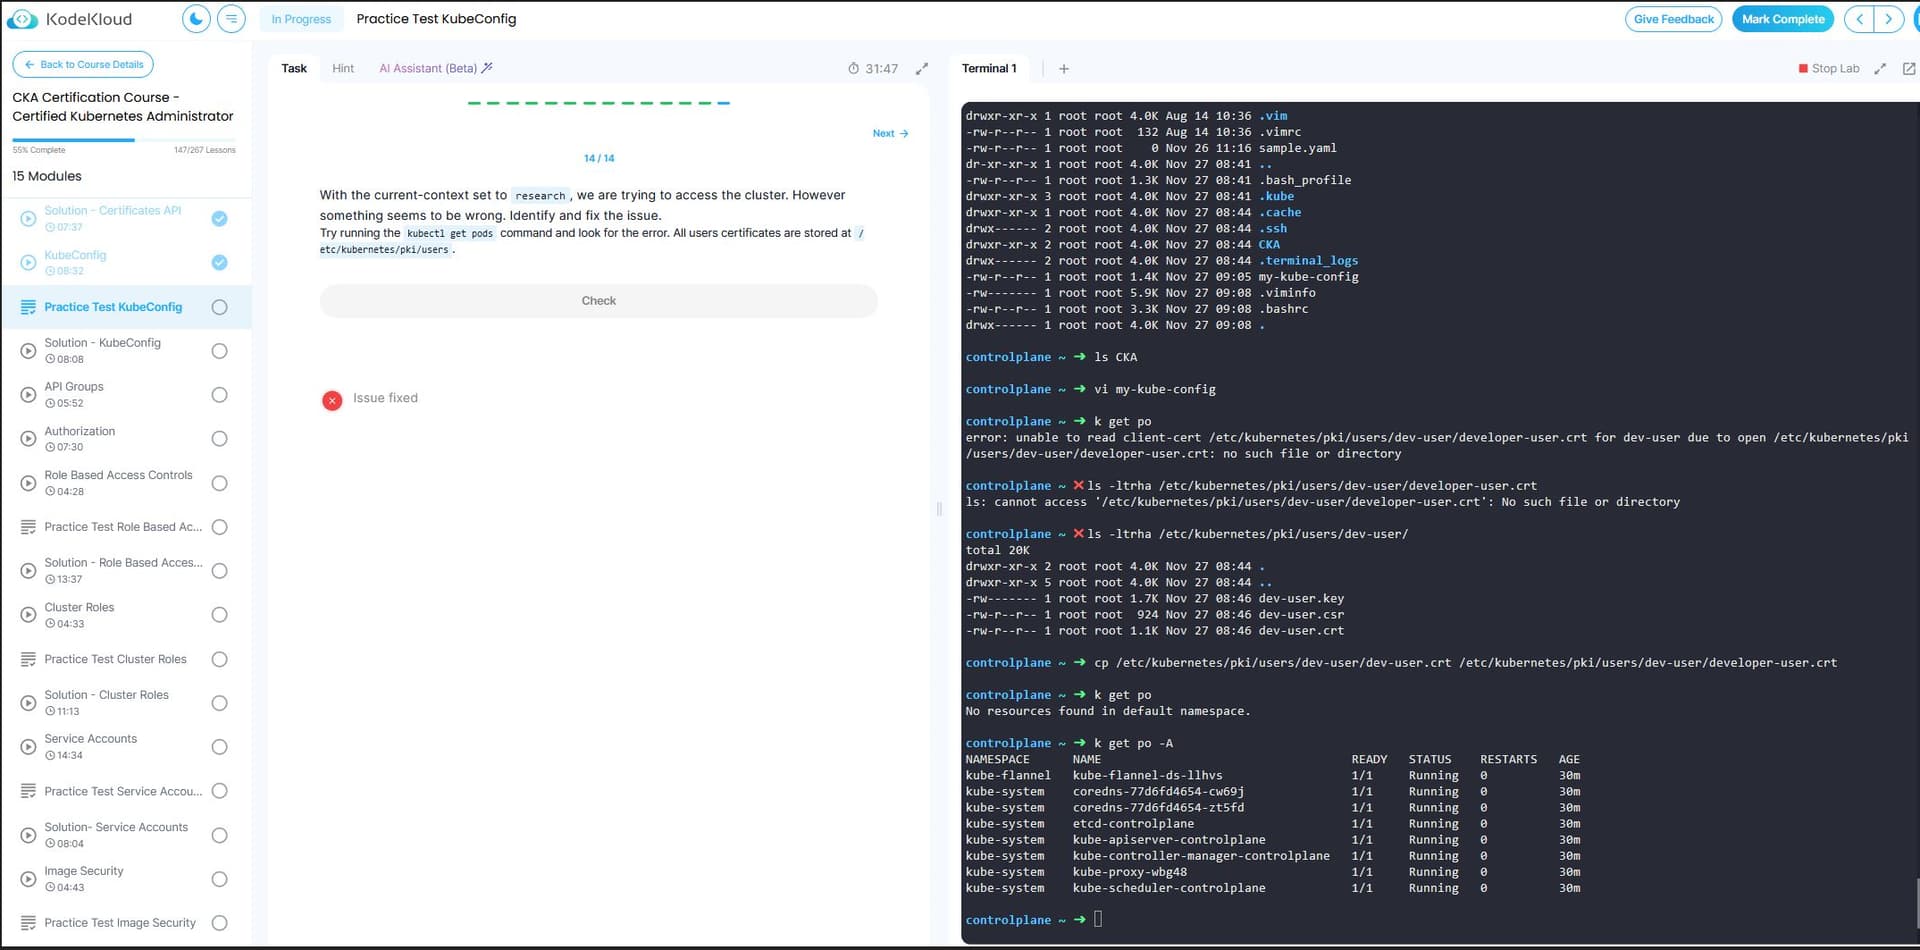Click the Back to Course Details link
This screenshot has height=950, width=1920.
tap(83, 65)
